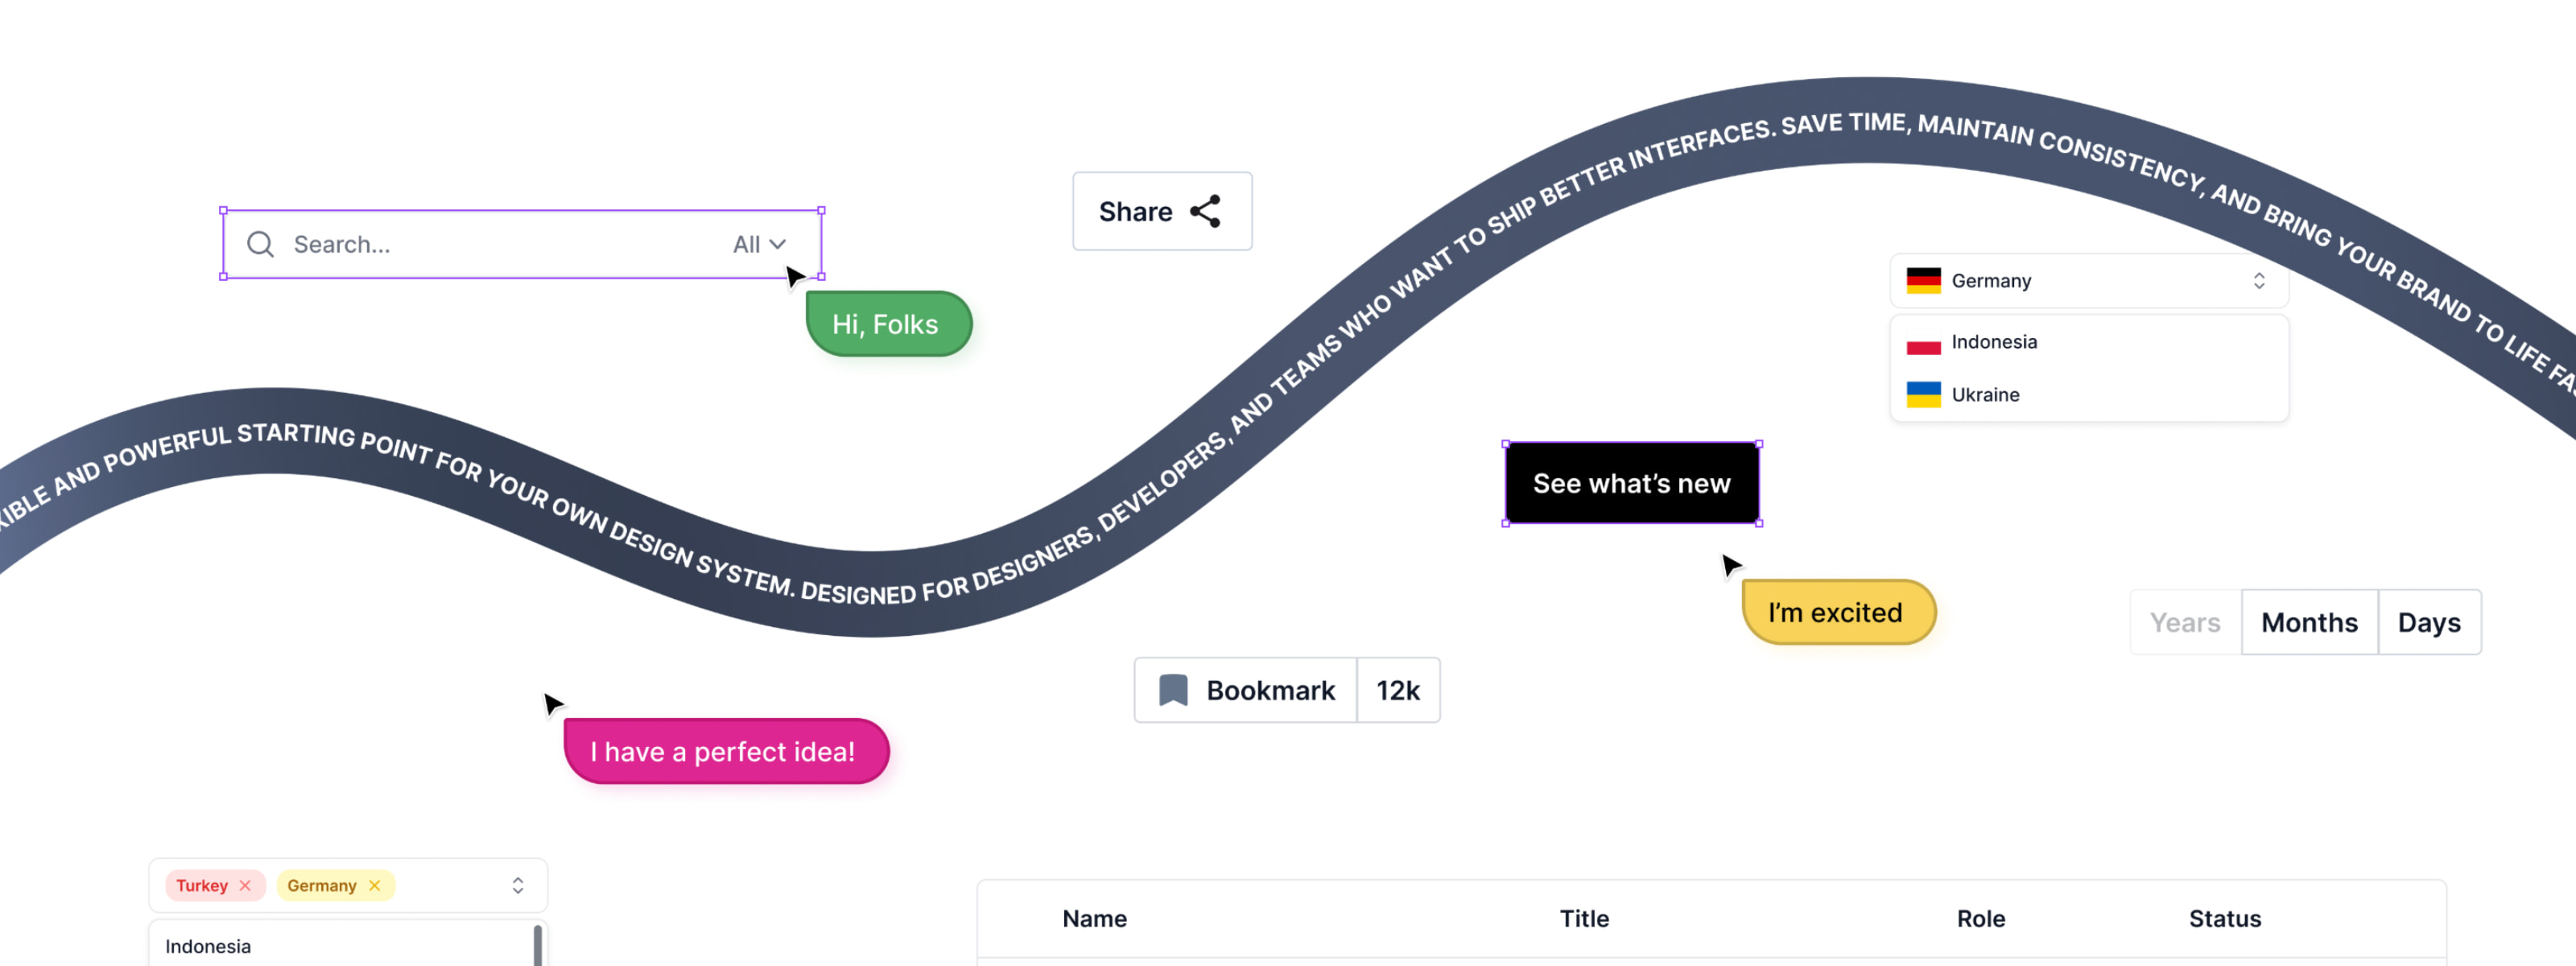Click the Ukraine flag icon
Image resolution: width=2576 pixels, height=966 pixels.
pyautogui.click(x=1923, y=394)
